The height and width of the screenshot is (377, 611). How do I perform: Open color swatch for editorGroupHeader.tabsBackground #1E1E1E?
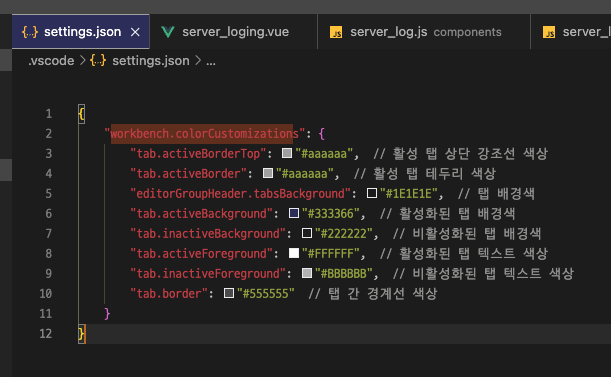click(372, 193)
